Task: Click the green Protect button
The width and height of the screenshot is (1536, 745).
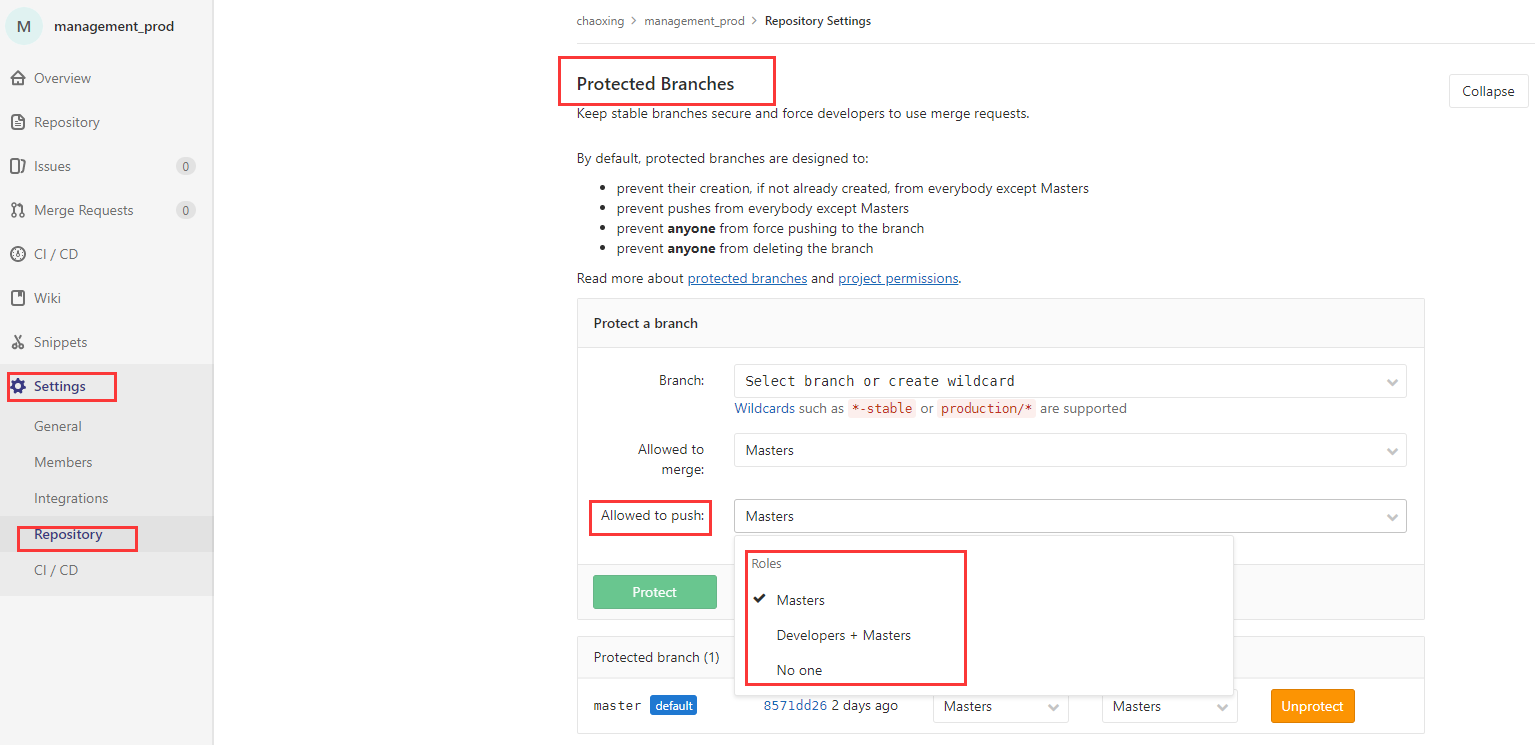Action: point(655,592)
